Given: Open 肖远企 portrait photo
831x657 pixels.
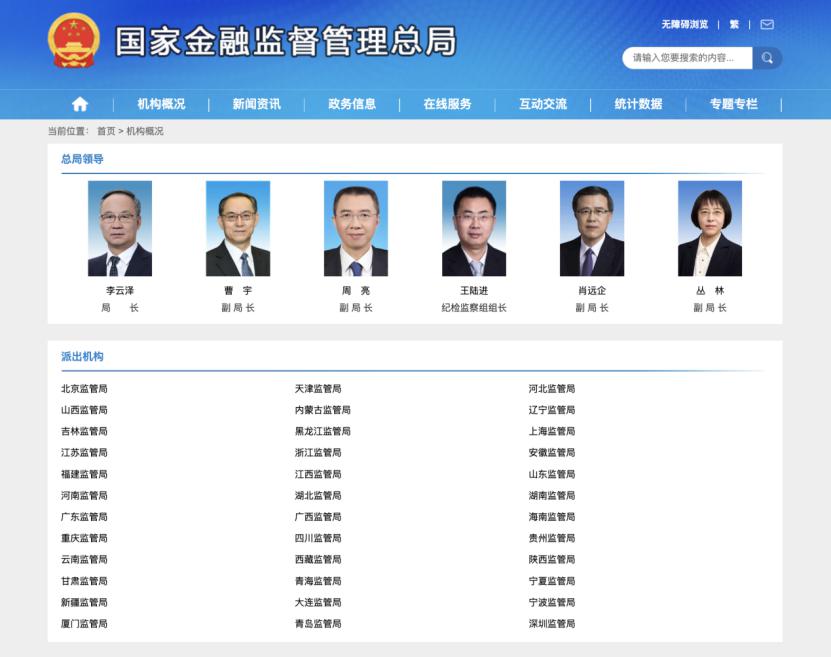Looking at the screenshot, I should click(592, 228).
